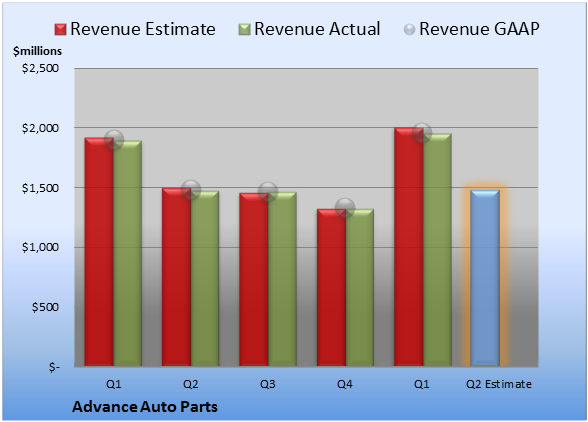This screenshot has width=588, height=422.
Task: Select the red Q2 revenue estimate bar
Action: [x=177, y=277]
